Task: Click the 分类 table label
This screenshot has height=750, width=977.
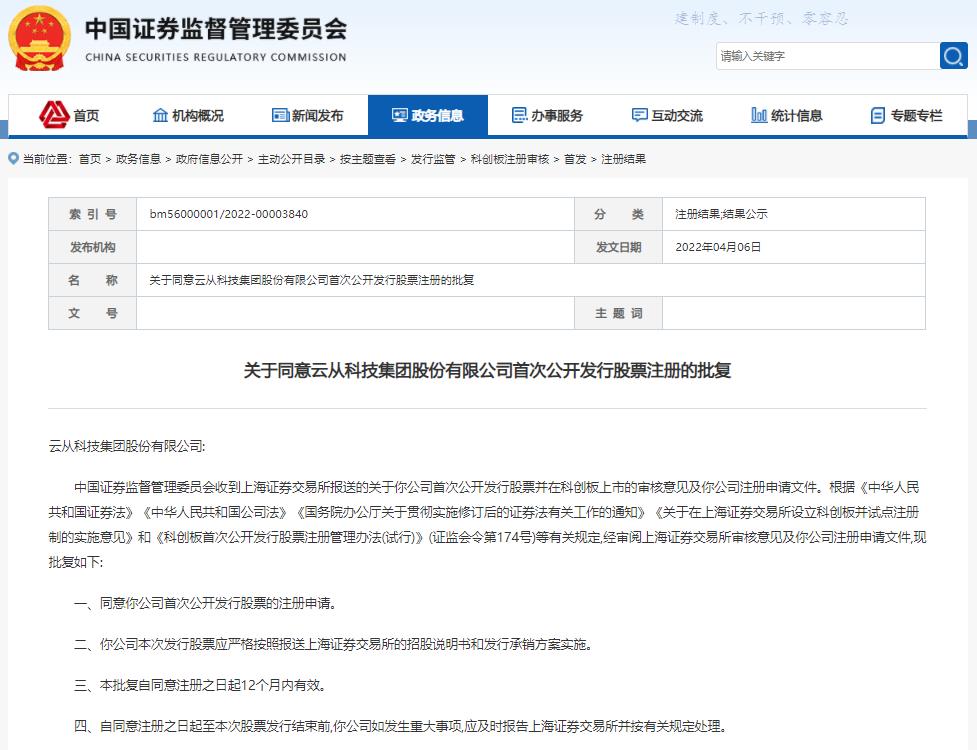Action: [618, 214]
